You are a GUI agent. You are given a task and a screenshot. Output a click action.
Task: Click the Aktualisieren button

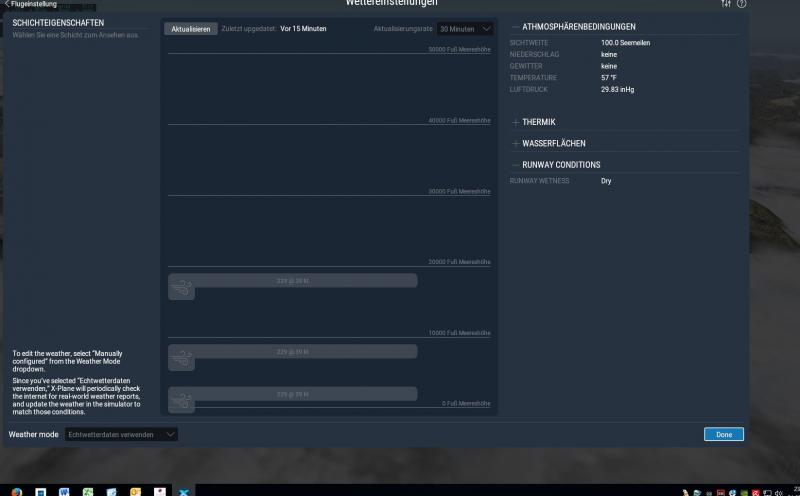(x=190, y=29)
